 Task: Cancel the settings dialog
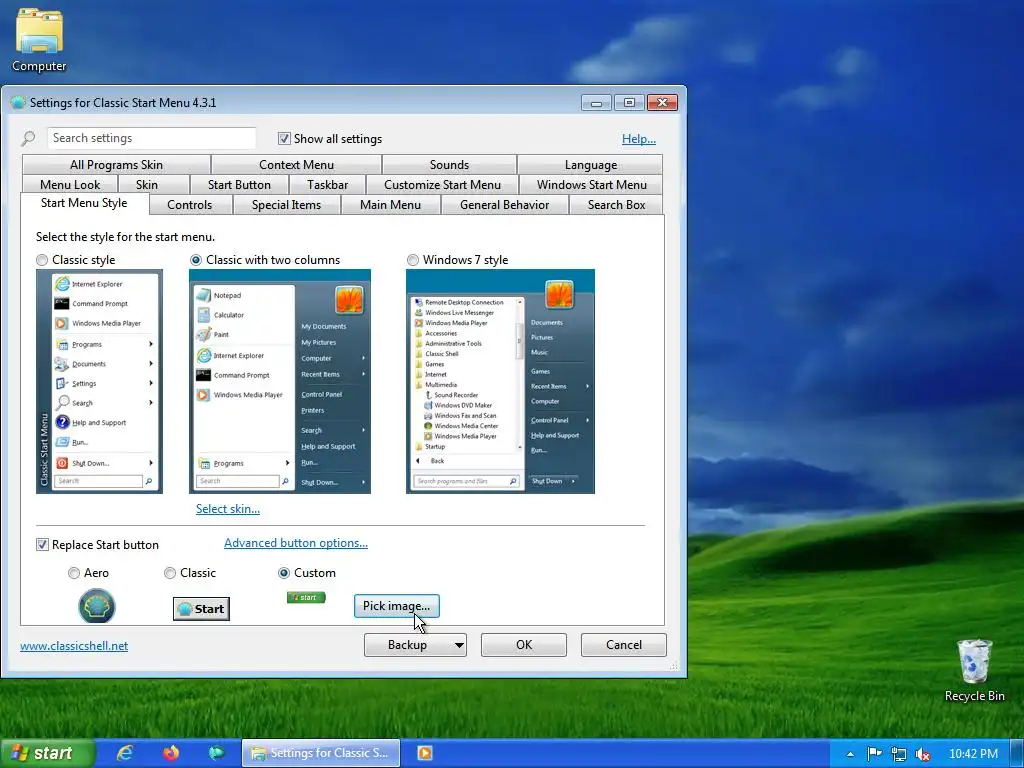click(624, 645)
